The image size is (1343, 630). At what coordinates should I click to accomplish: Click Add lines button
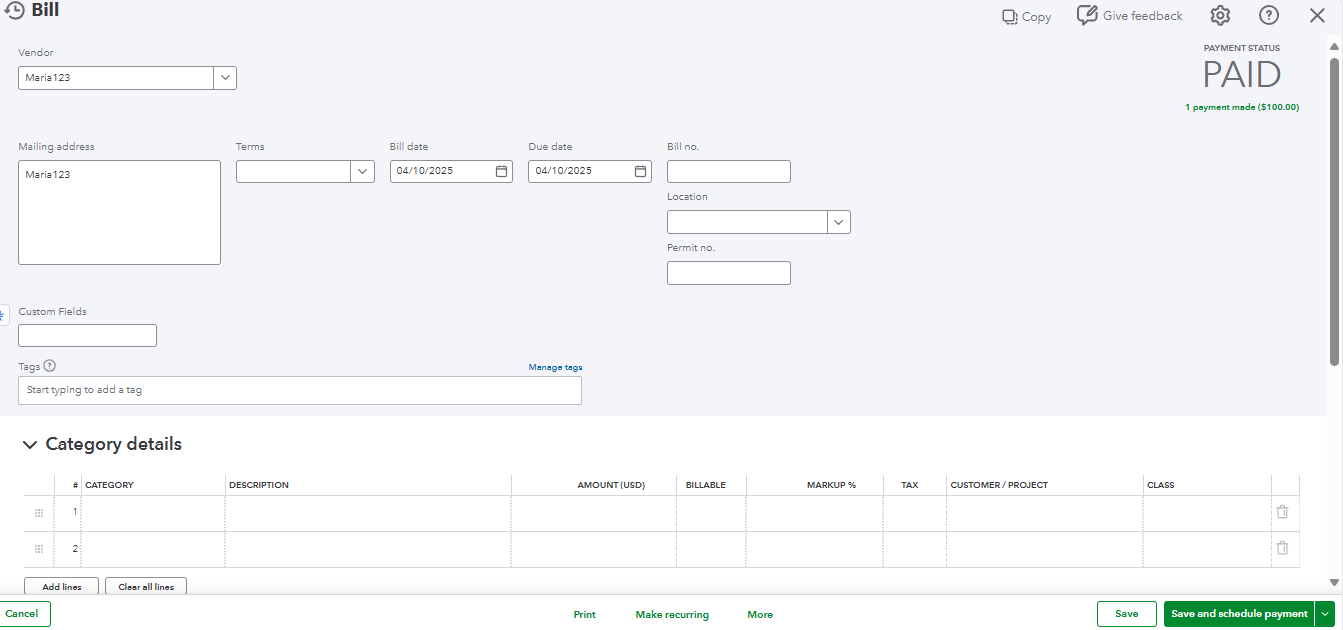pyautogui.click(x=62, y=587)
